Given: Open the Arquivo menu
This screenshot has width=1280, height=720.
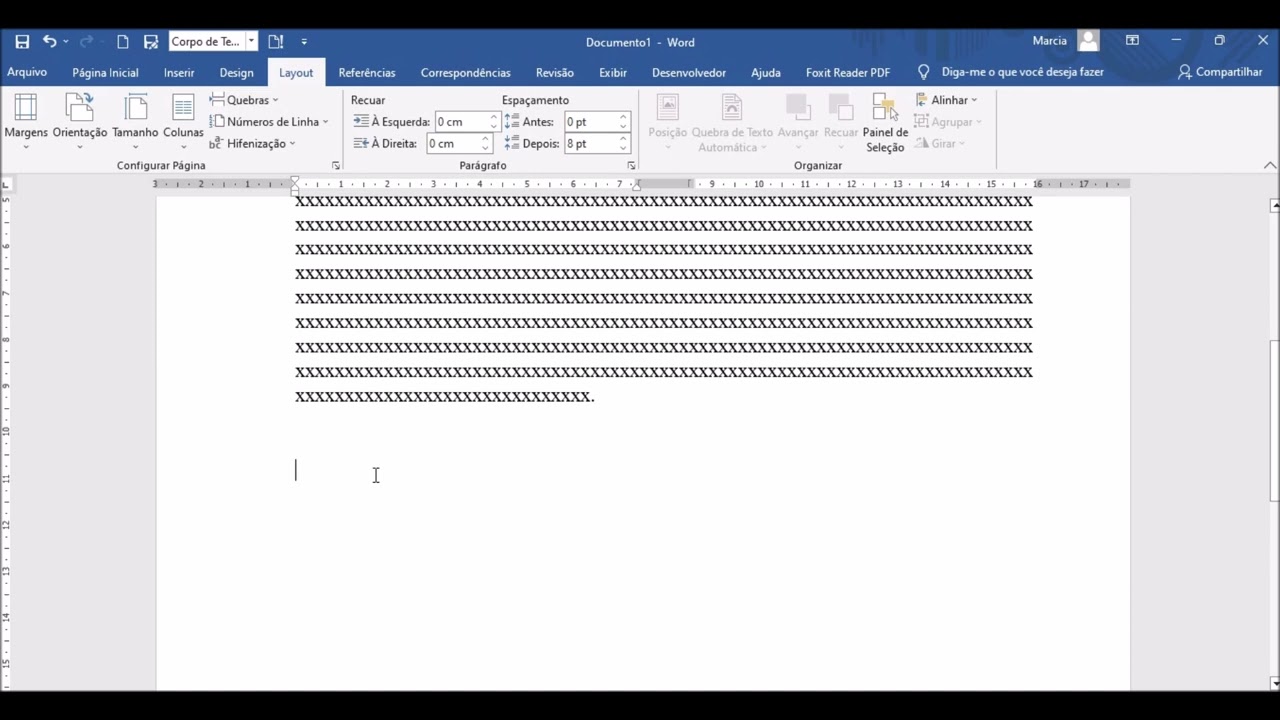Looking at the screenshot, I should [27, 72].
